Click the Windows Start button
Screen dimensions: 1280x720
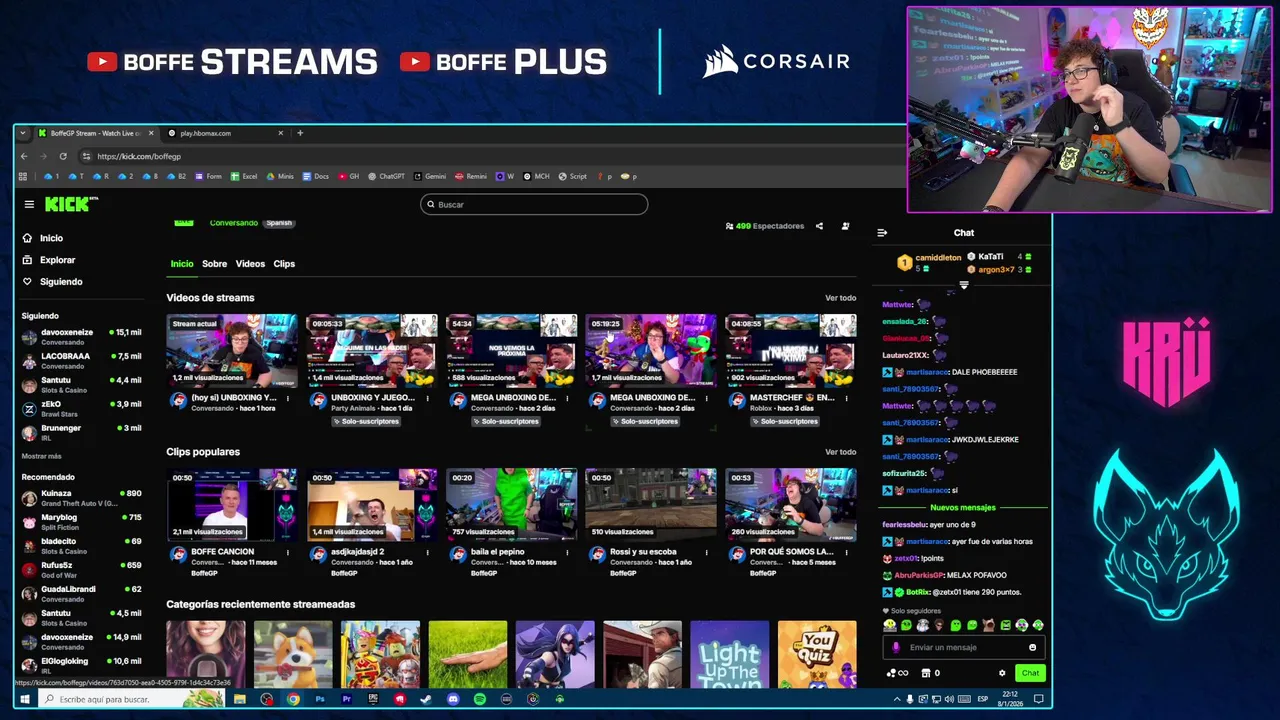click(x=25, y=699)
